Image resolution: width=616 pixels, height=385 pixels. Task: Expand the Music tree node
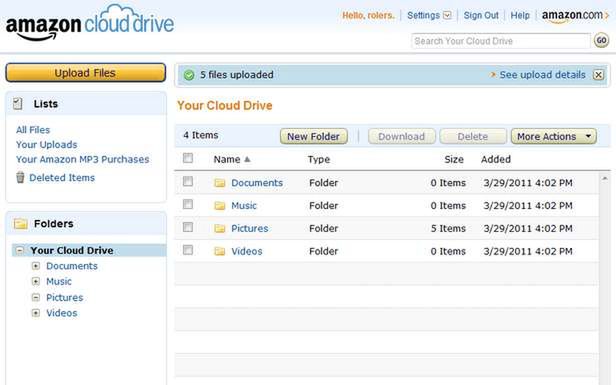pyautogui.click(x=36, y=281)
